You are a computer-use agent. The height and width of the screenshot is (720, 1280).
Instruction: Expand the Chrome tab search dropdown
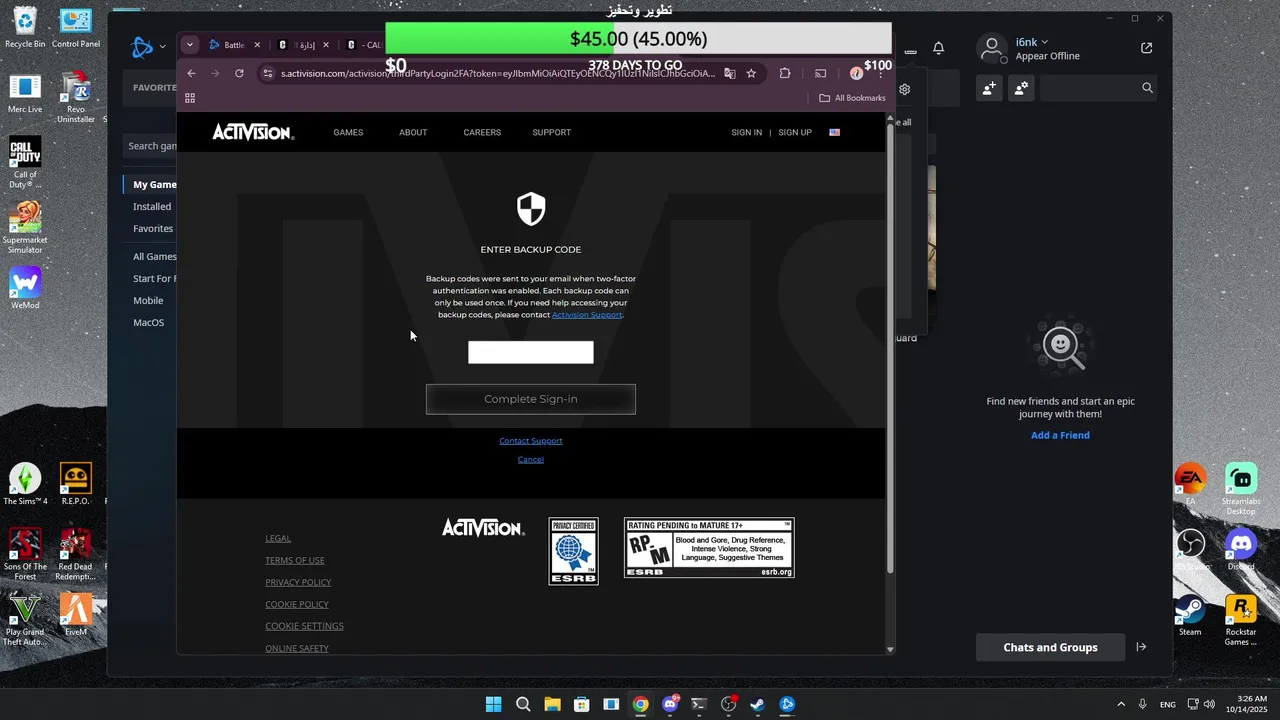click(189, 45)
